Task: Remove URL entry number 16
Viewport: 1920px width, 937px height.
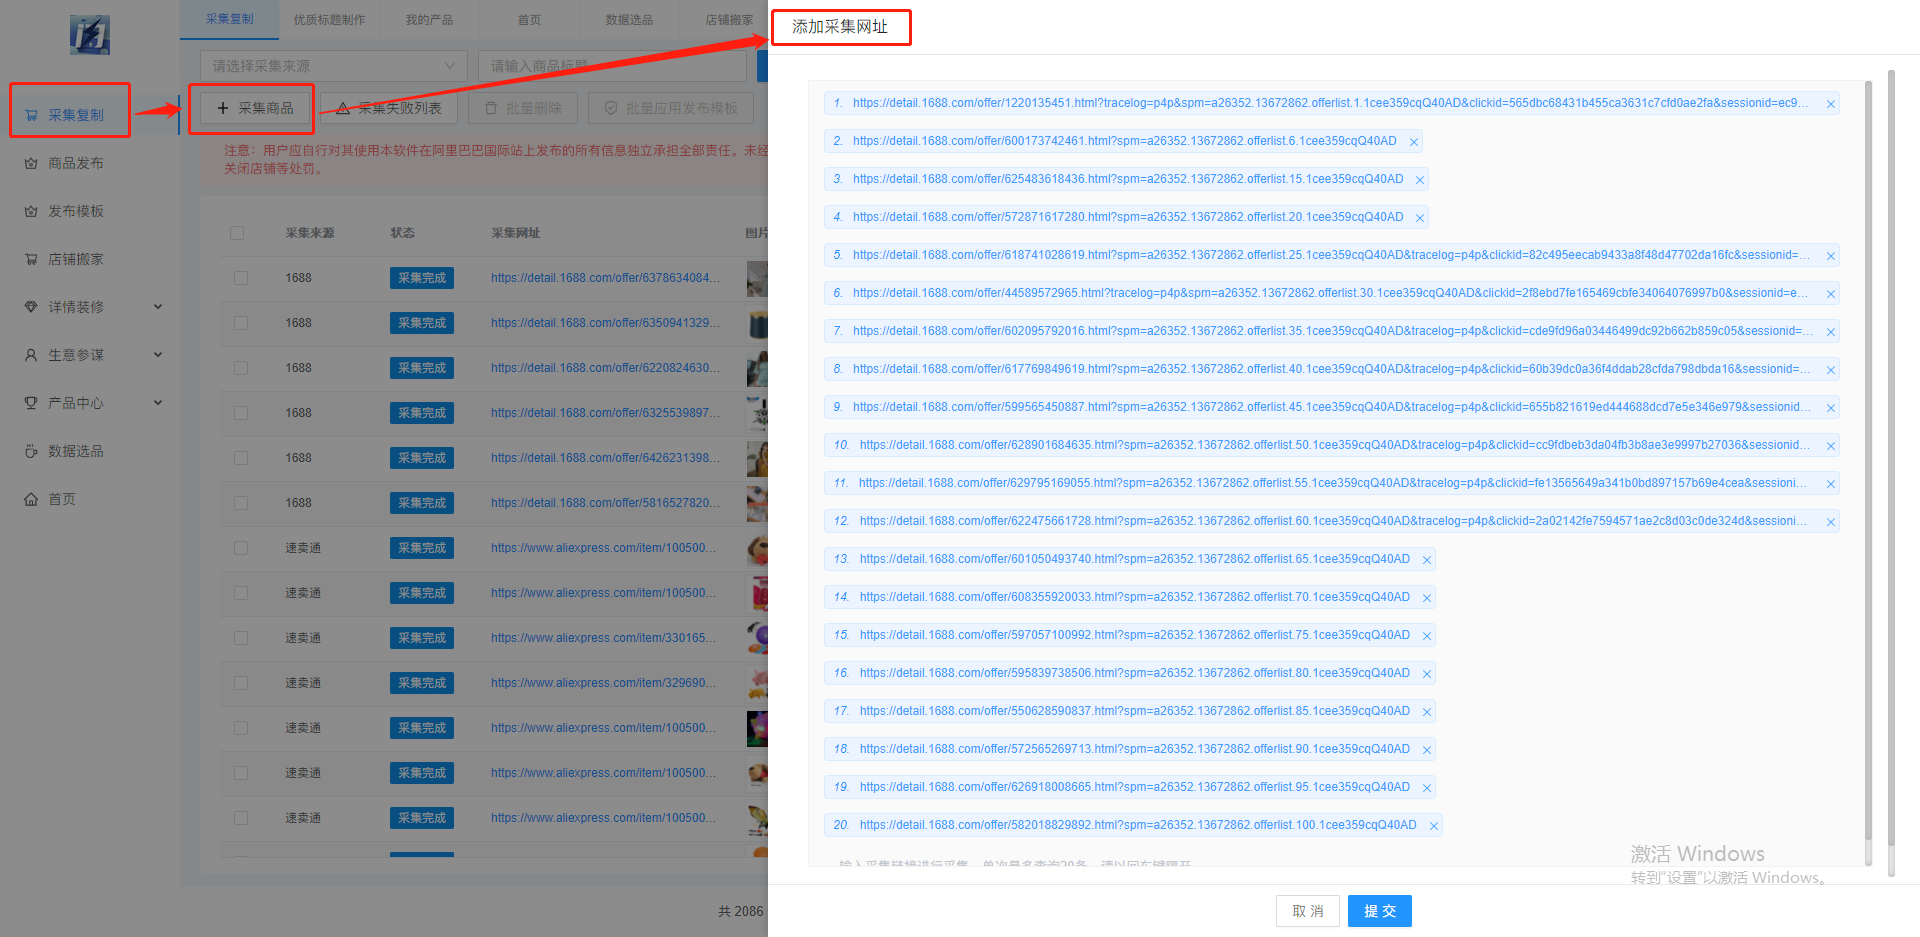Action: [1426, 674]
